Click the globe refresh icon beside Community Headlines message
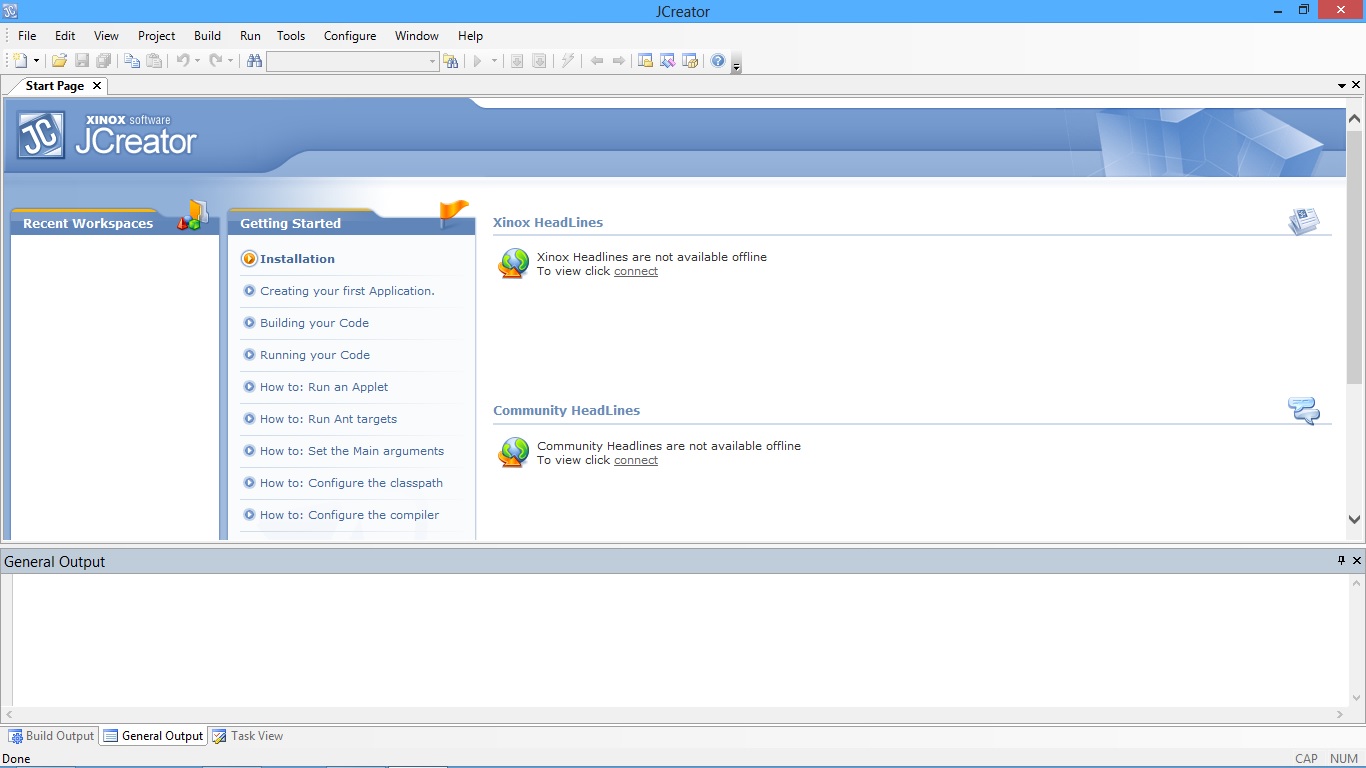This screenshot has width=1366, height=768. tap(513, 453)
